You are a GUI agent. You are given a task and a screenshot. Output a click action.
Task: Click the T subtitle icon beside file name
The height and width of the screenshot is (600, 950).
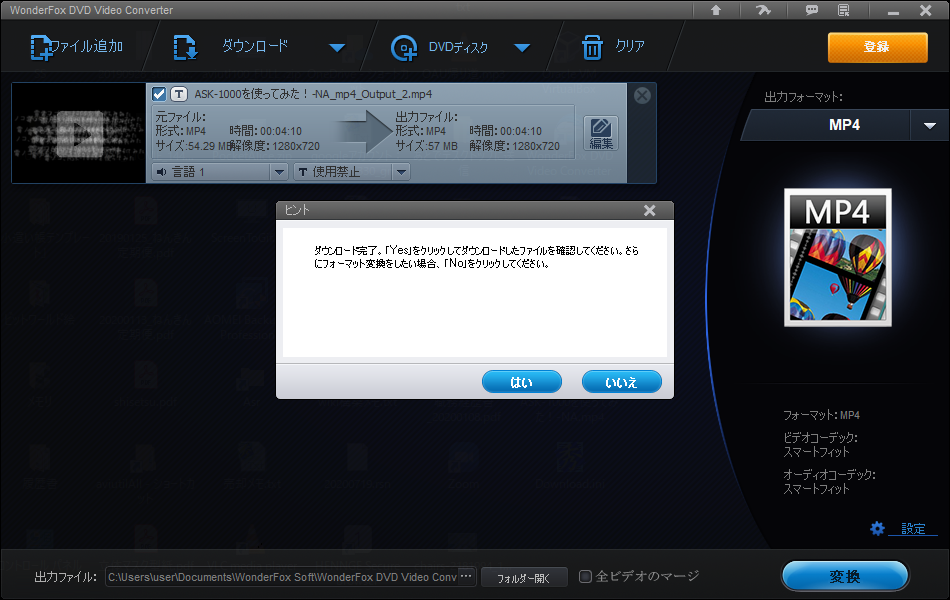pos(179,94)
